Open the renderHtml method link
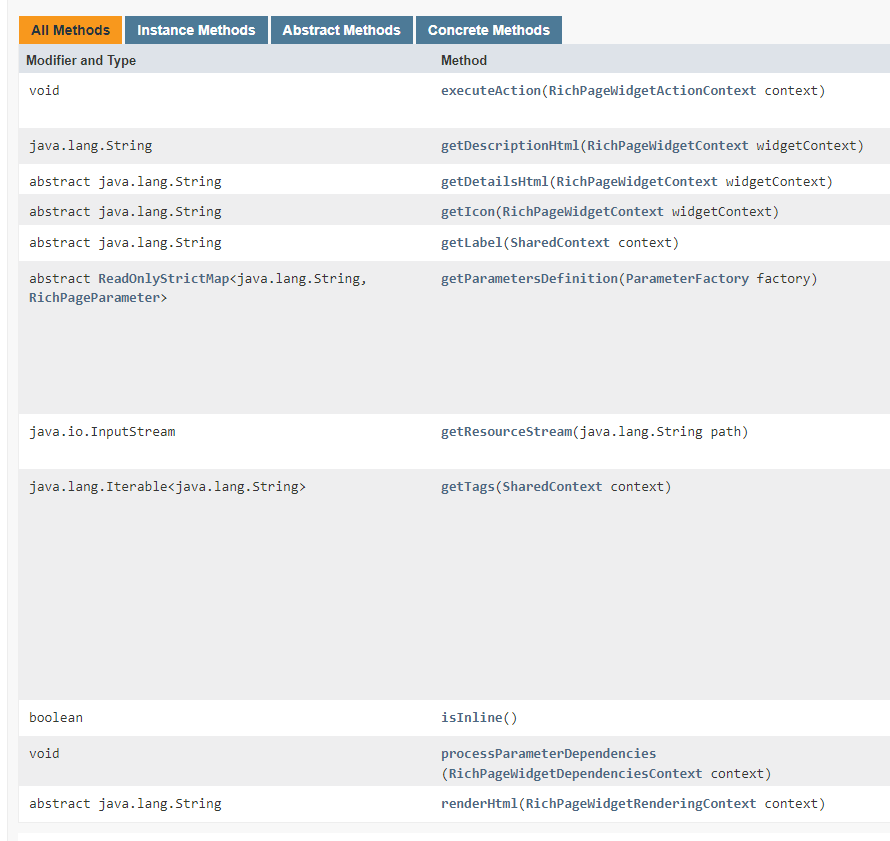 pos(479,804)
